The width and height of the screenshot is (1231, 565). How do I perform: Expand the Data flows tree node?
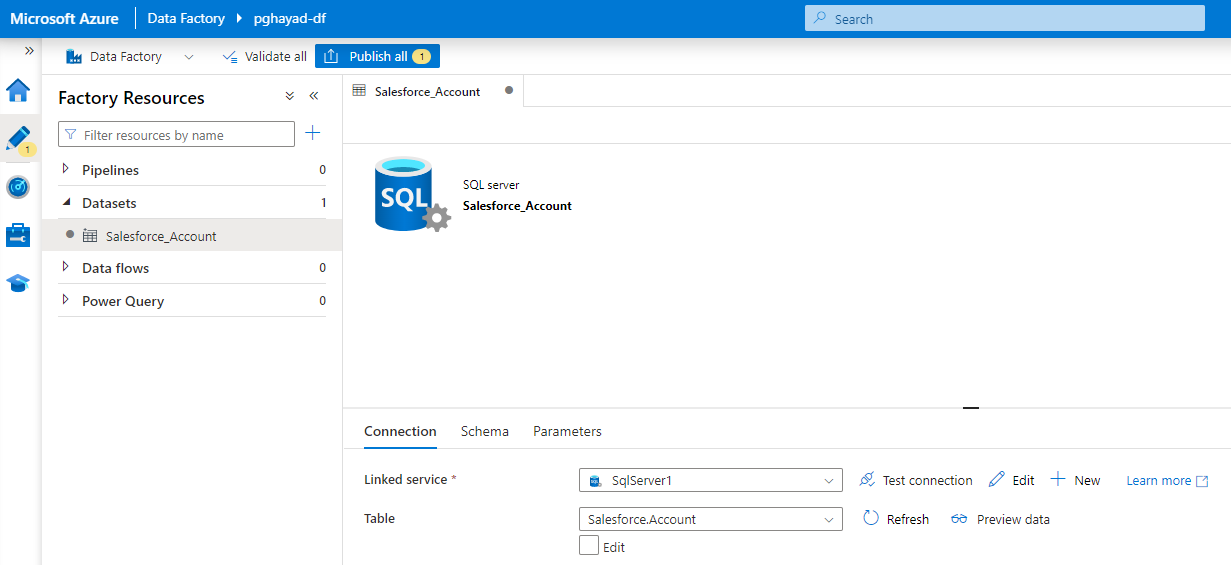point(66,267)
